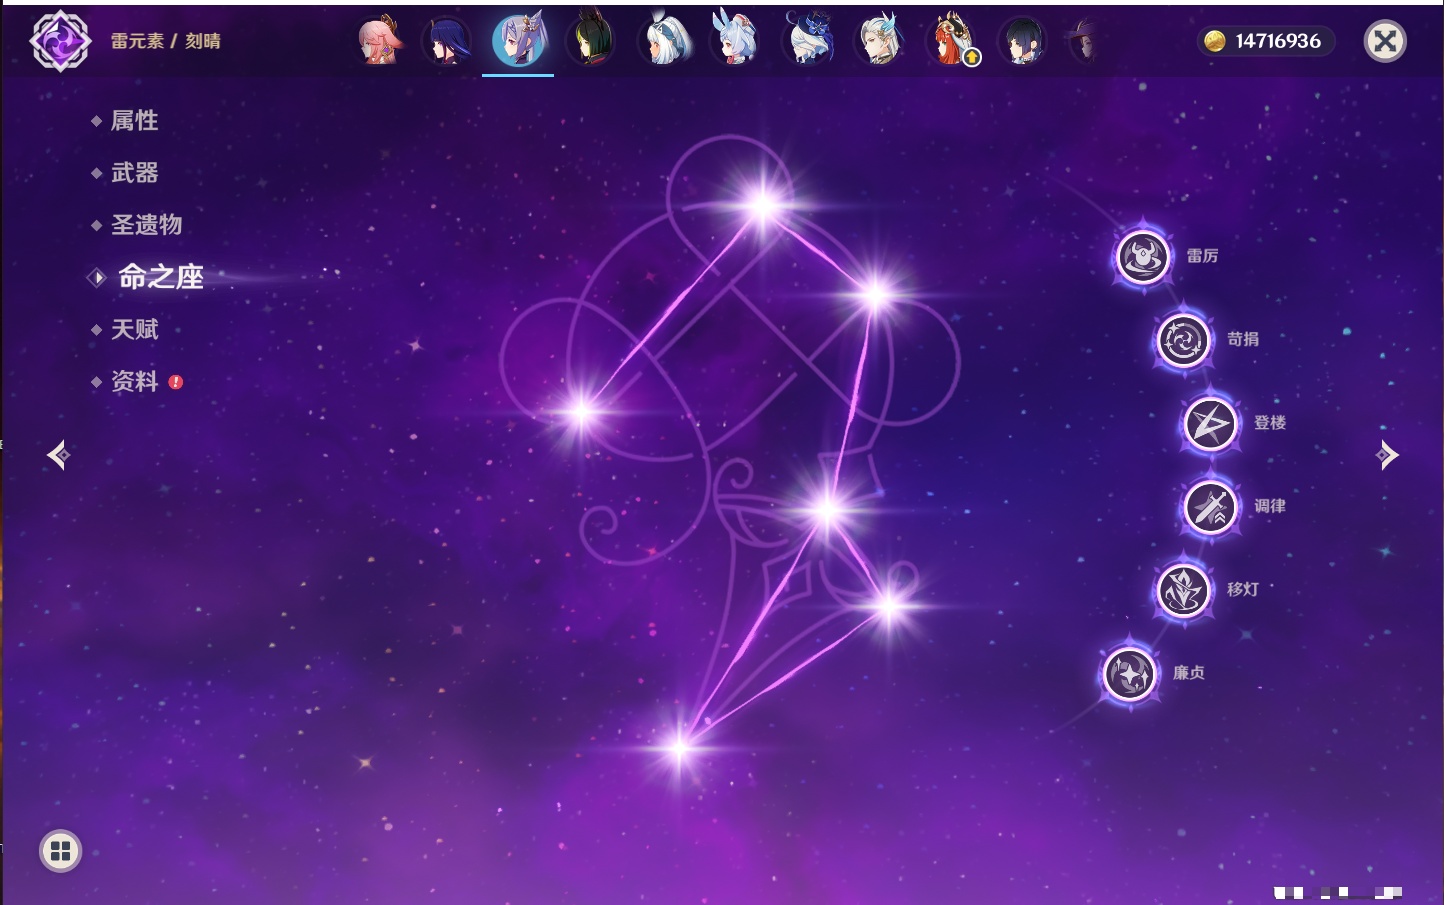
Task: Go to previous character with left arrow
Action: 58,455
